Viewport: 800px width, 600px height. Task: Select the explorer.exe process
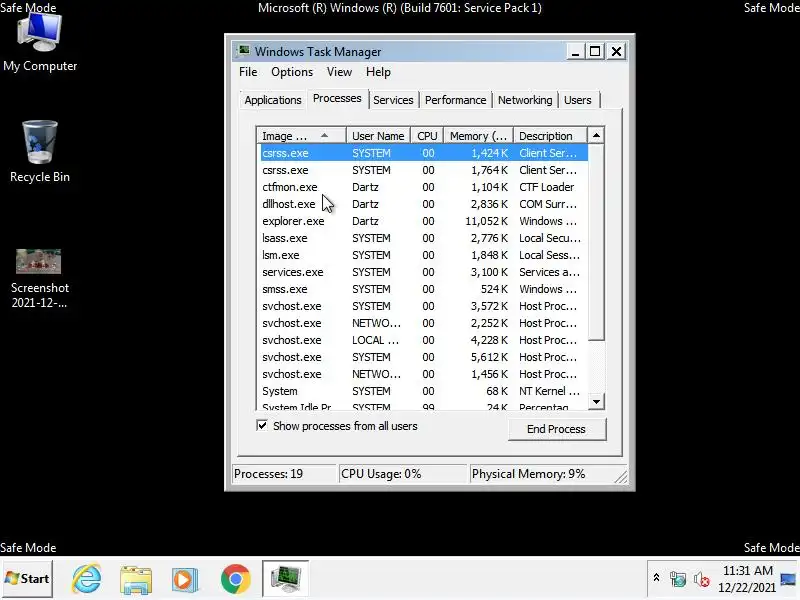pyautogui.click(x=424, y=221)
